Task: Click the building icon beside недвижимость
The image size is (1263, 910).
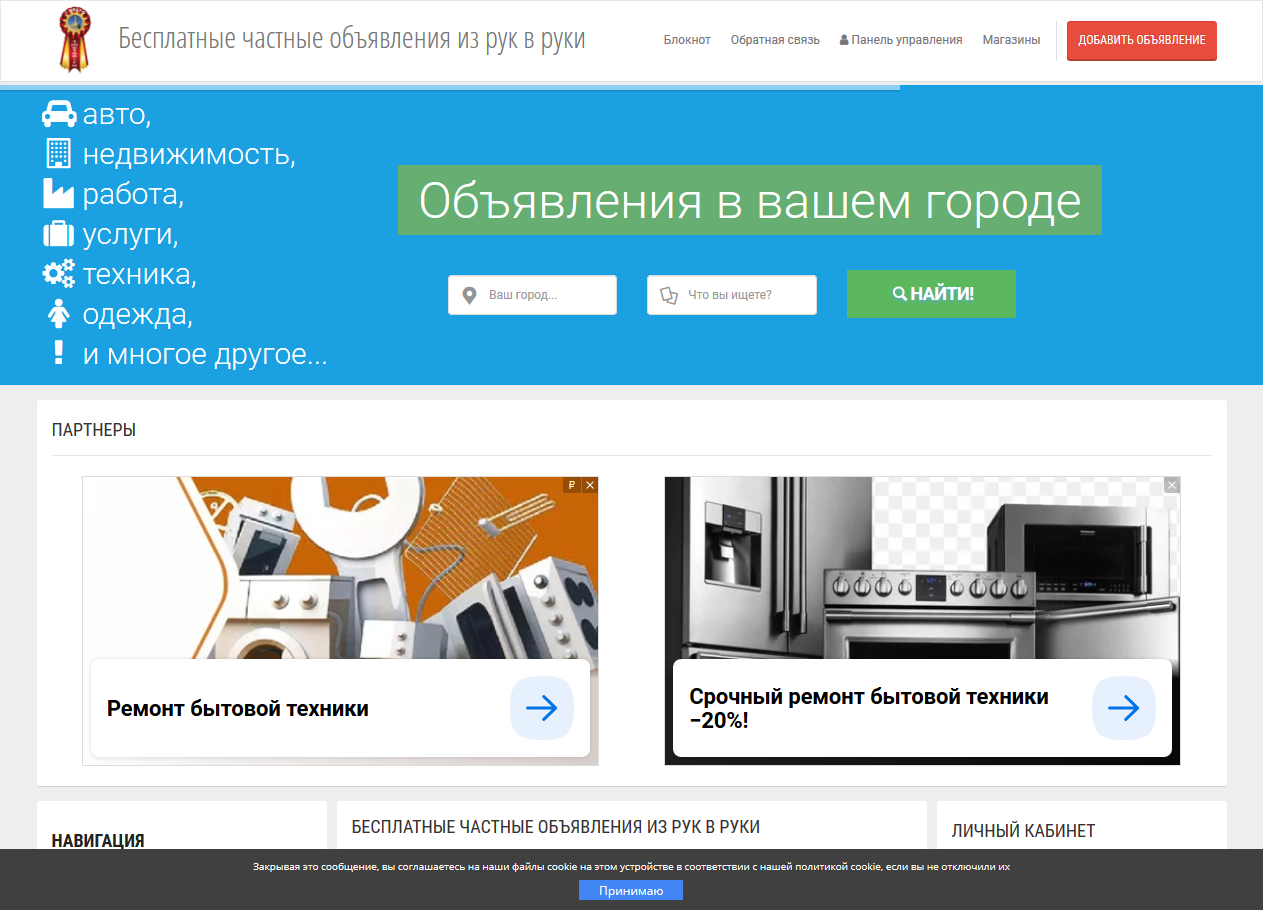Action: [59, 153]
